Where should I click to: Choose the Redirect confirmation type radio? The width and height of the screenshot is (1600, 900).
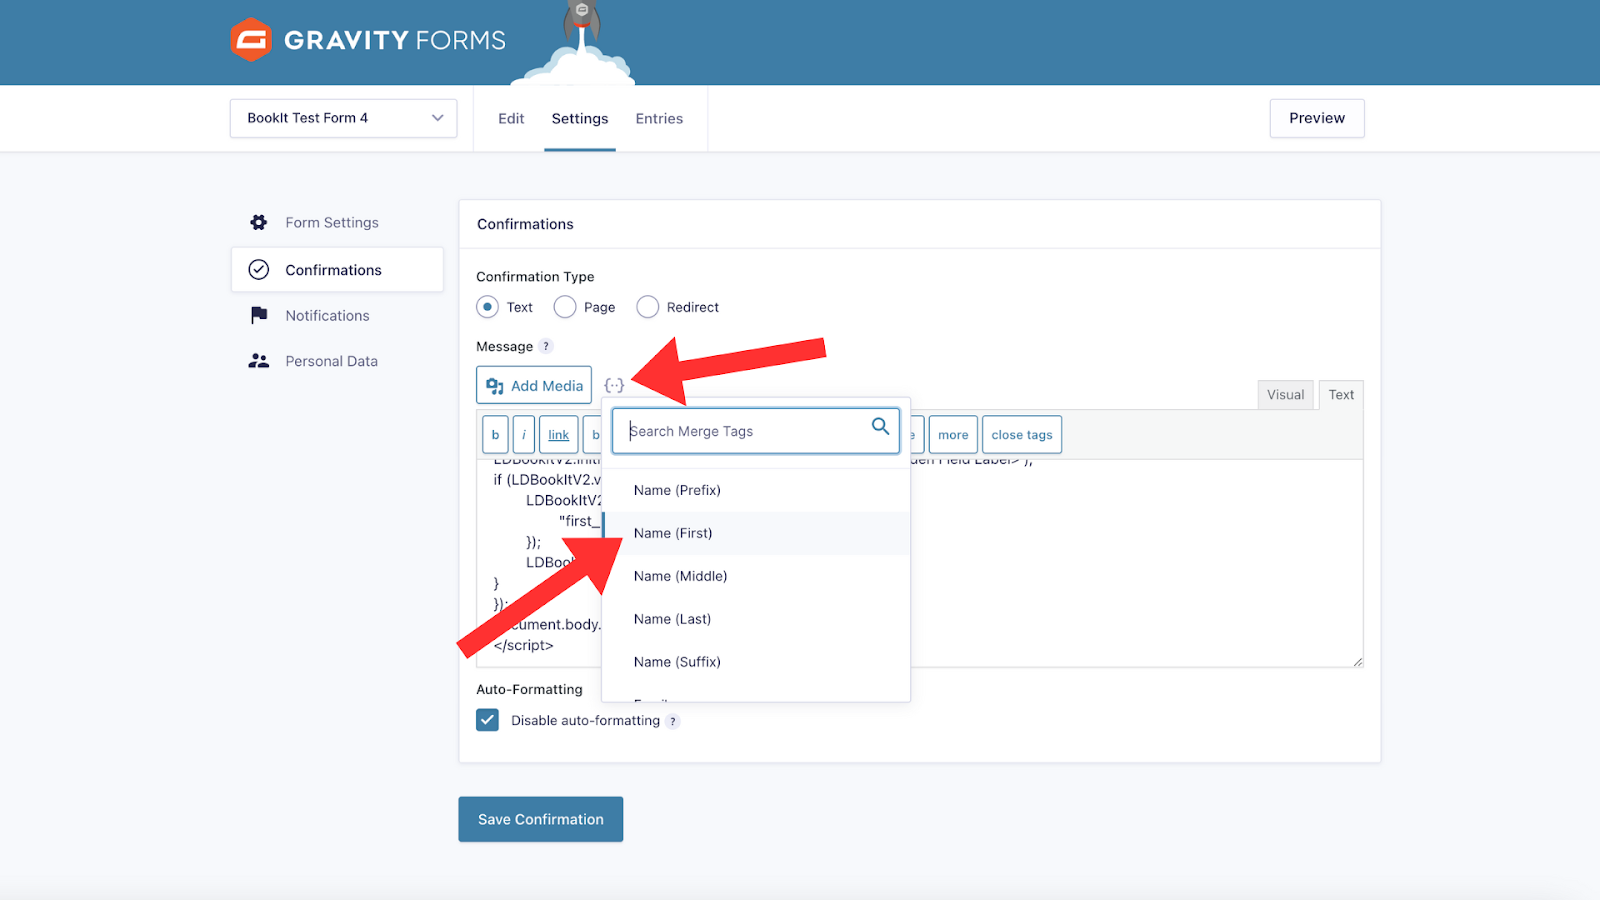(x=648, y=307)
